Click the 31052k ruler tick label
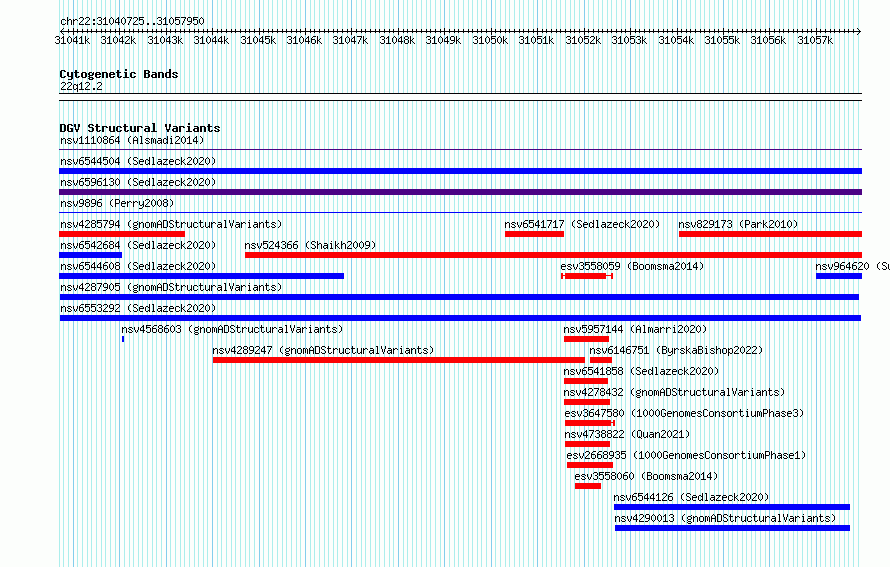This screenshot has height=567, width=890. coord(583,40)
